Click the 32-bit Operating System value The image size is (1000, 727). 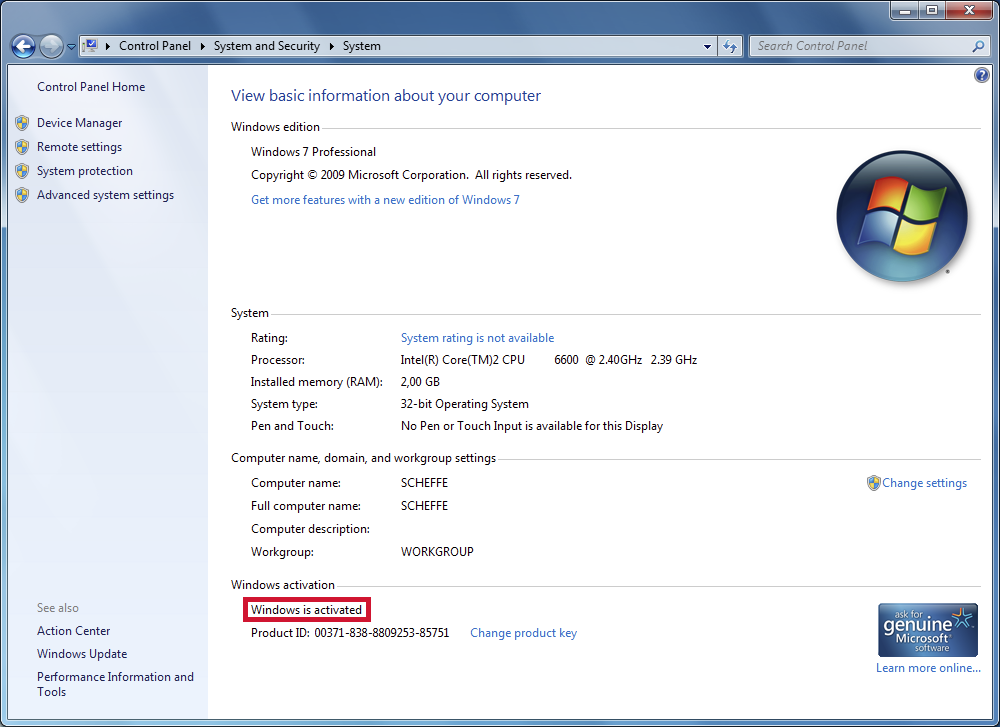click(464, 404)
